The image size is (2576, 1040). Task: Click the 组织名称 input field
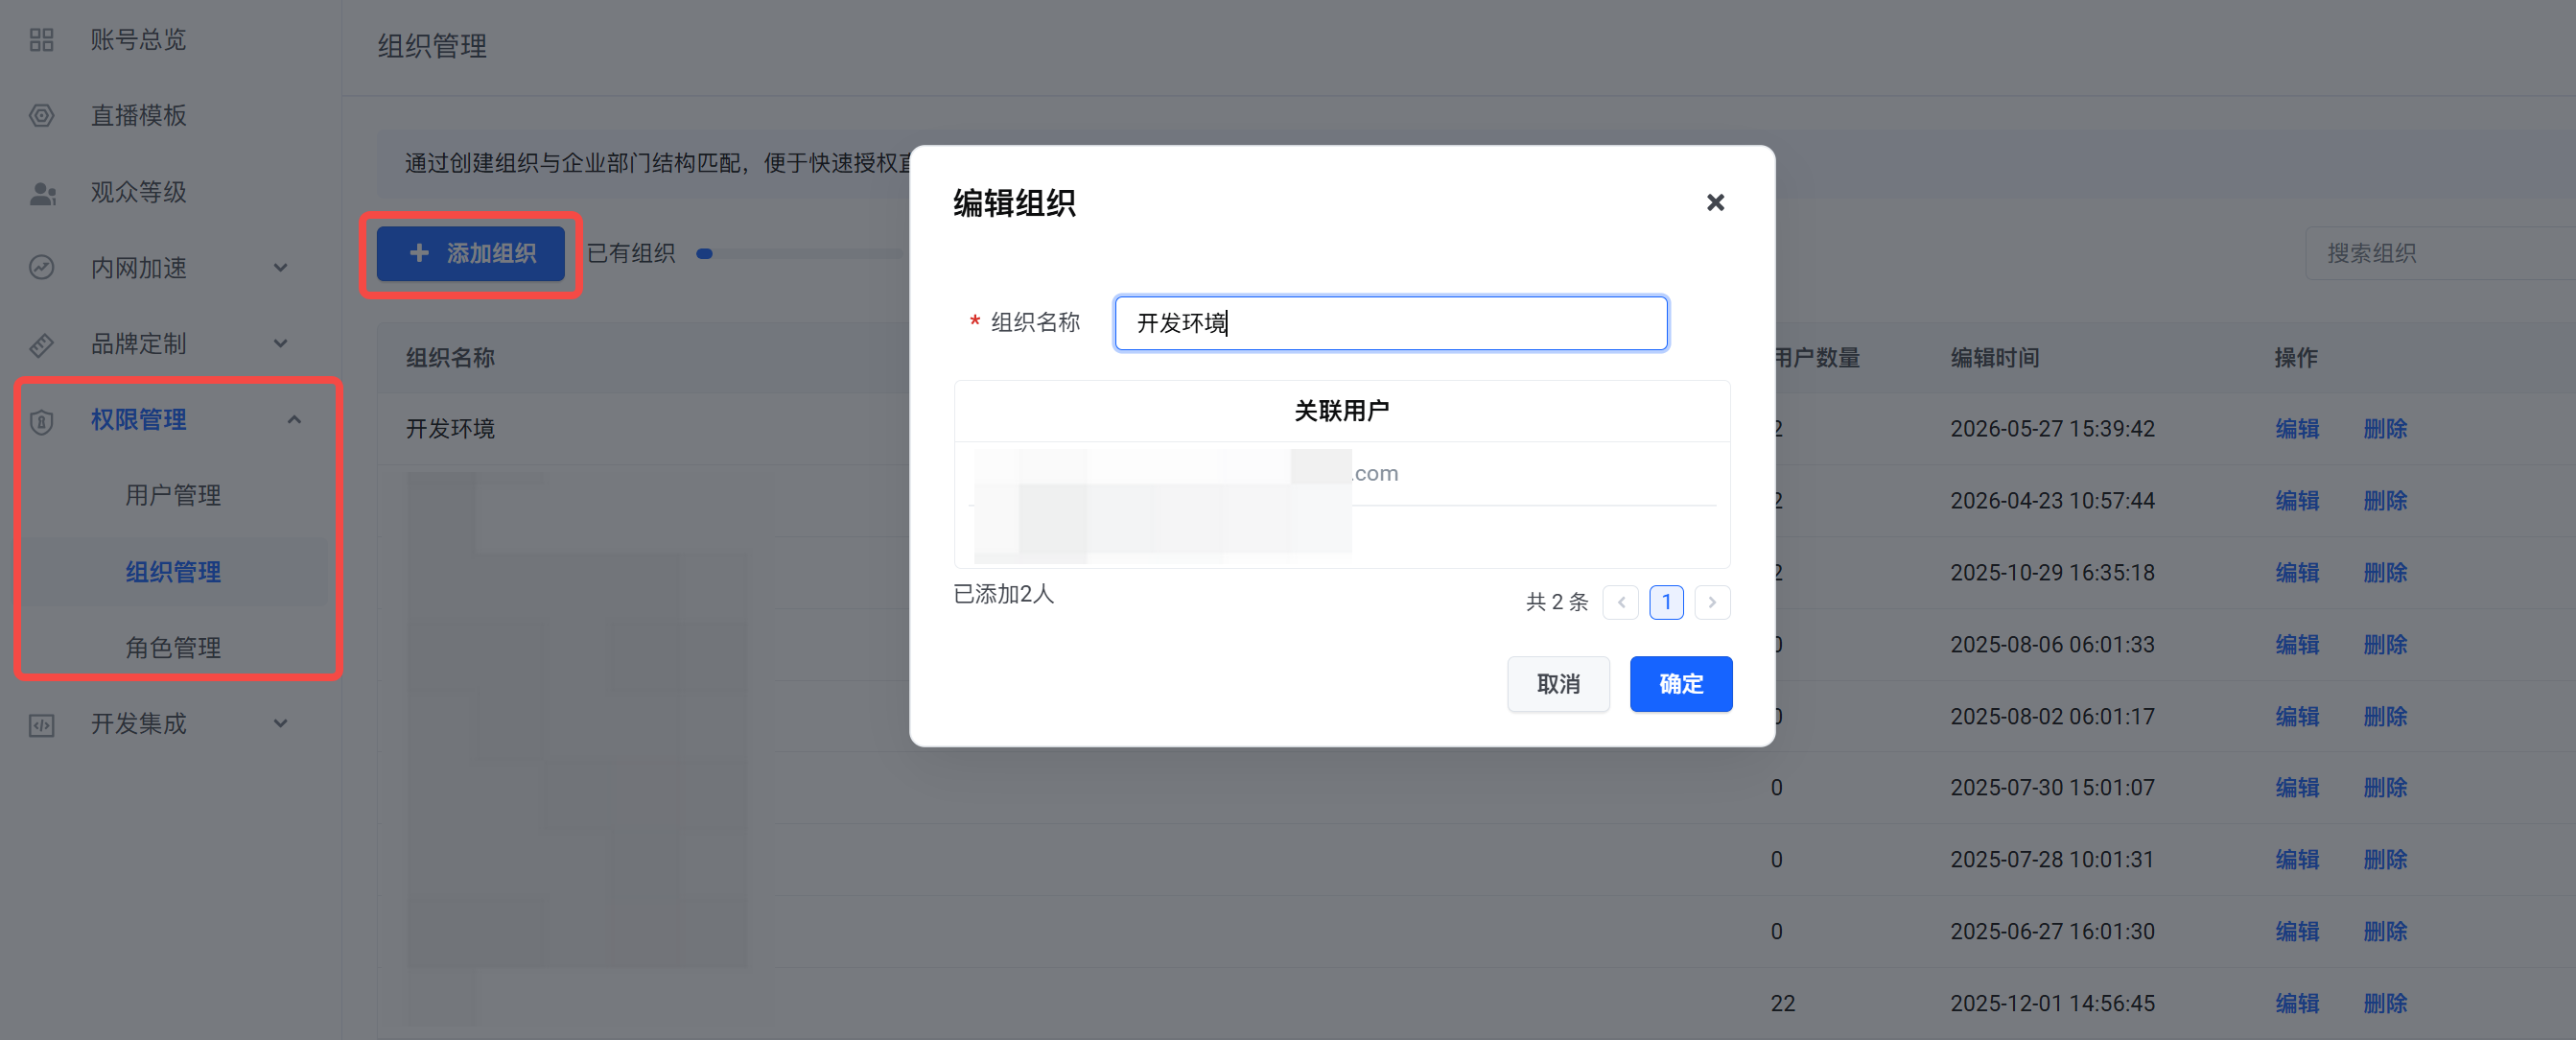coord(1391,323)
